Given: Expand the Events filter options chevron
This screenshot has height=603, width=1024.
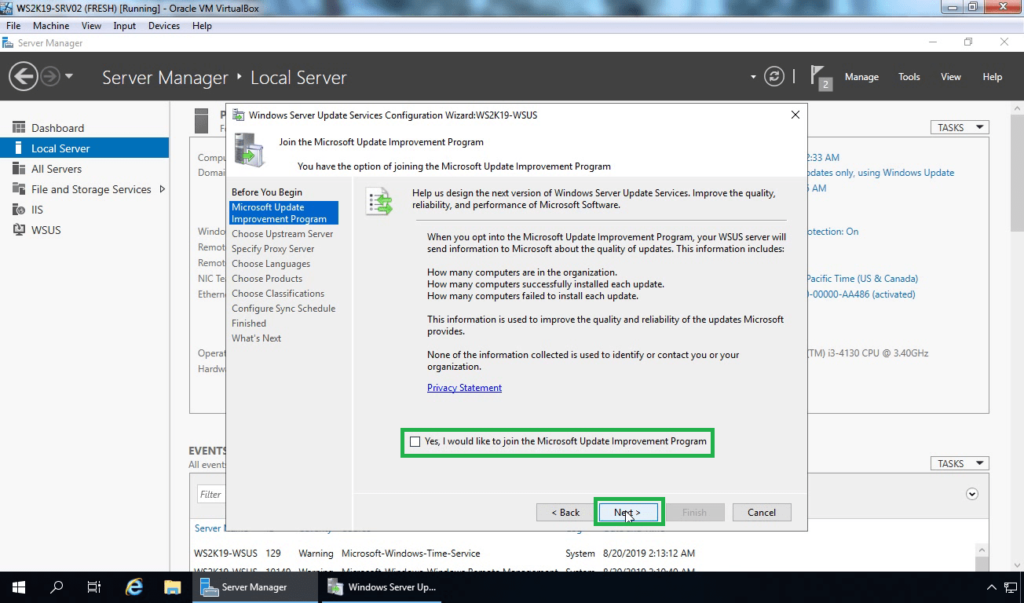Looking at the screenshot, I should coord(972,494).
